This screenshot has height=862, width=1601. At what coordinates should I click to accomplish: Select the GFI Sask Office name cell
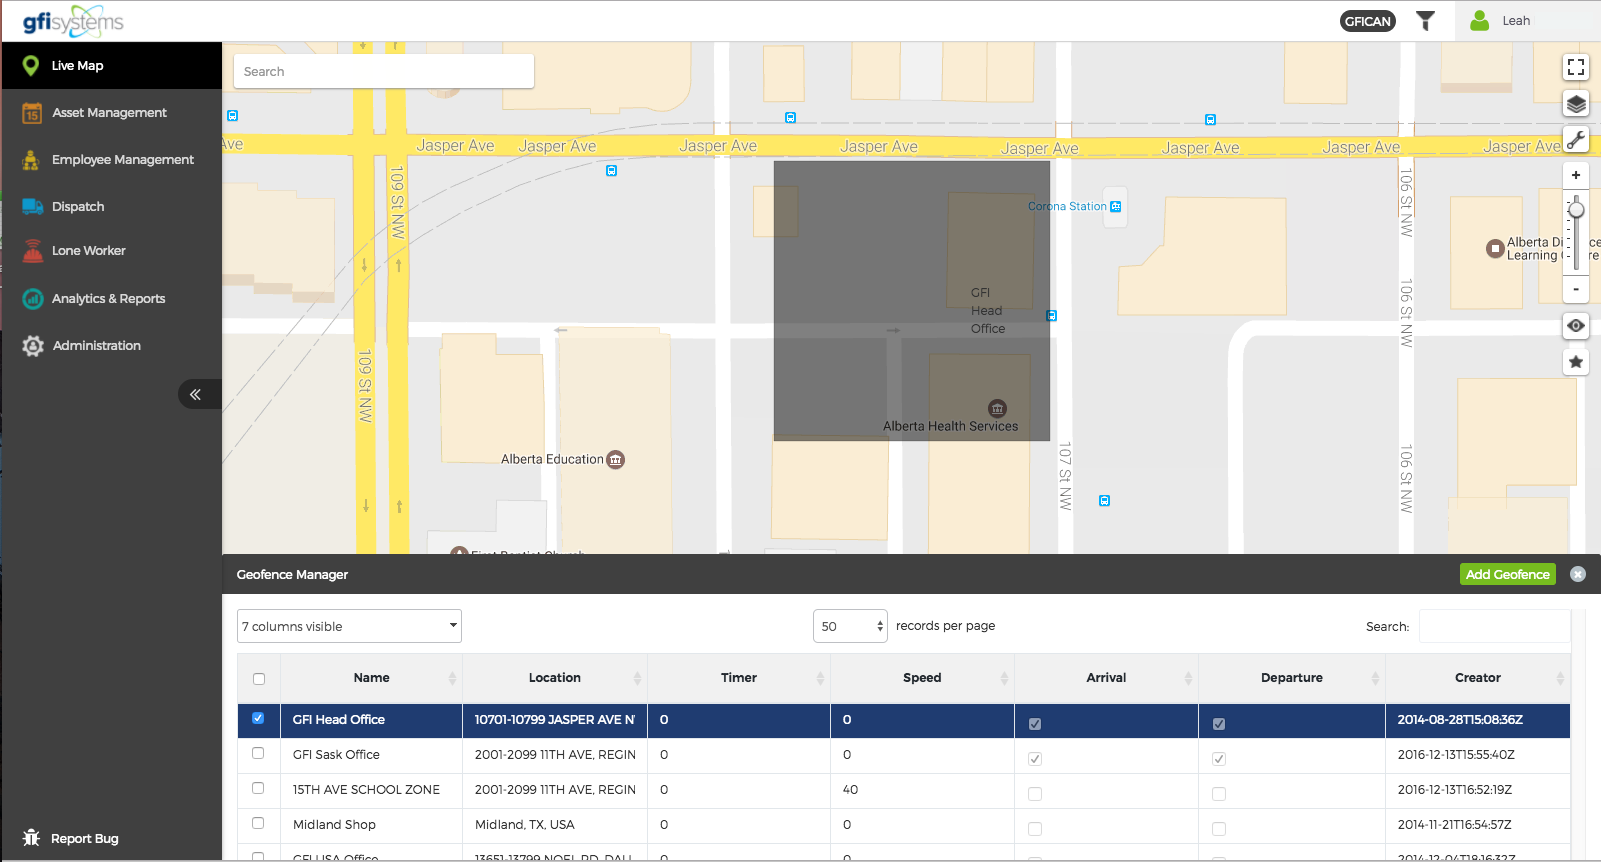[371, 755]
